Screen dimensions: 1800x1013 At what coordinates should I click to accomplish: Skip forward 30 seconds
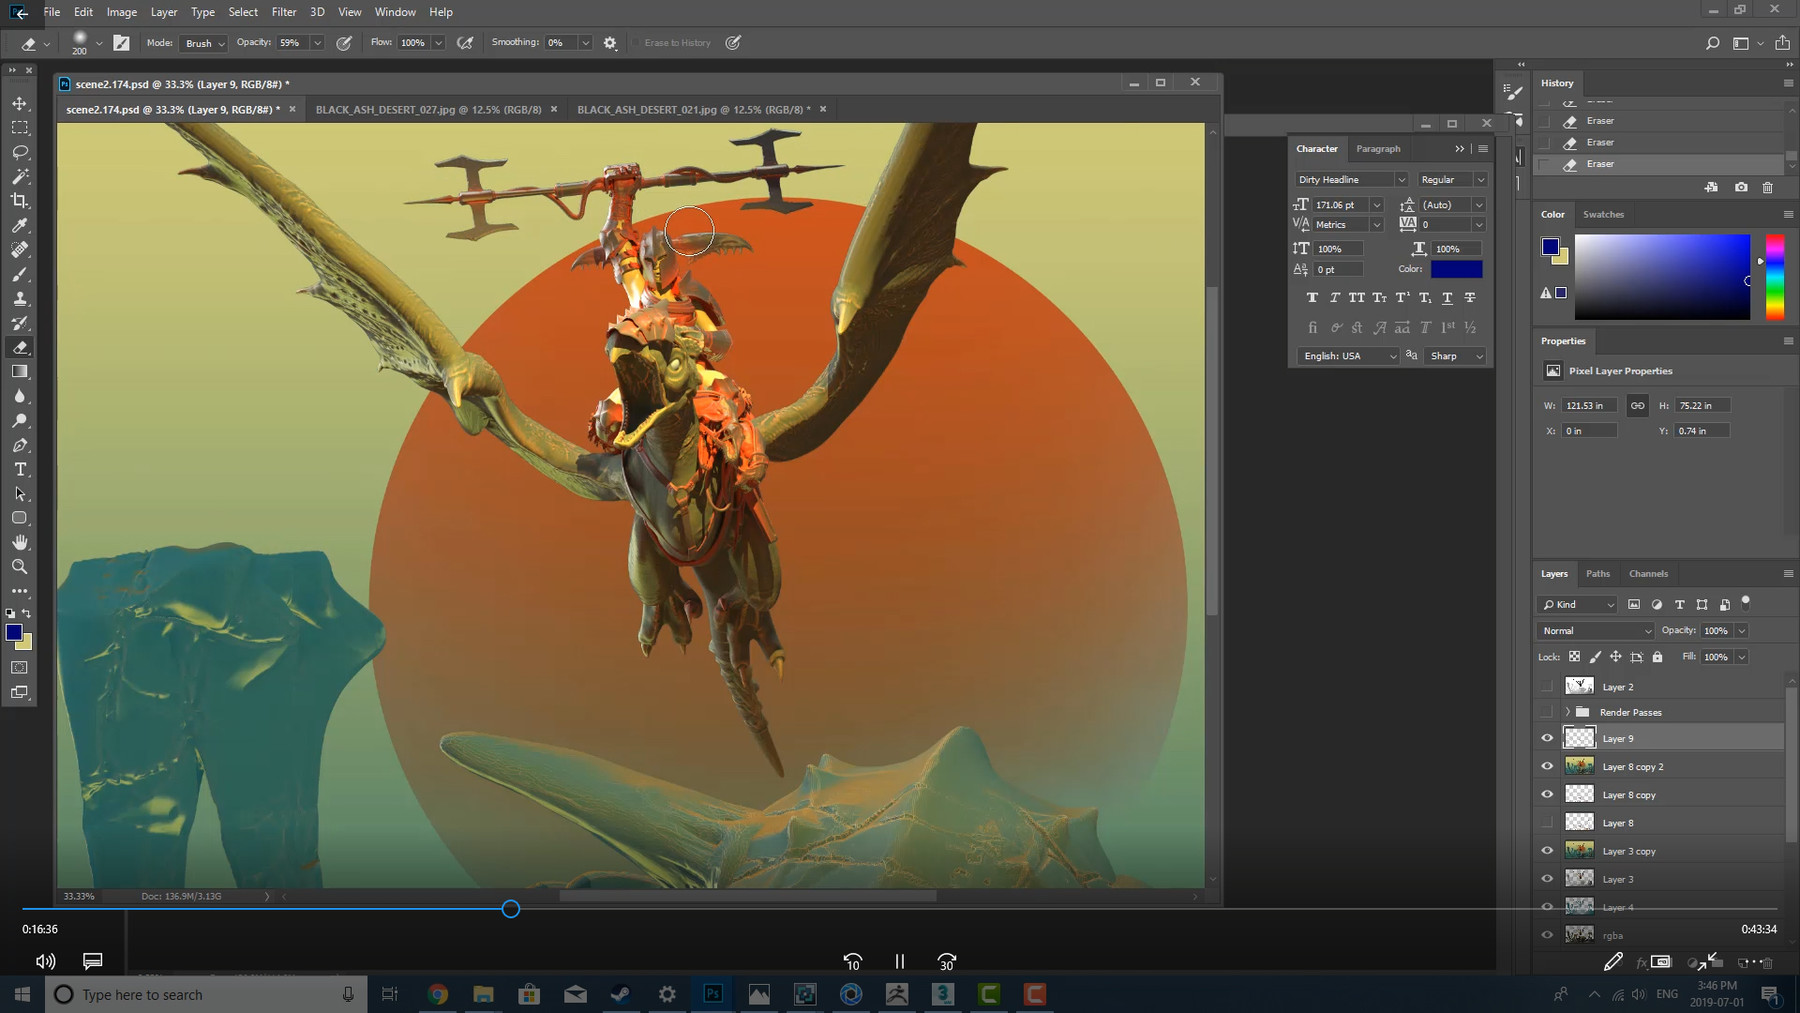pos(946,961)
